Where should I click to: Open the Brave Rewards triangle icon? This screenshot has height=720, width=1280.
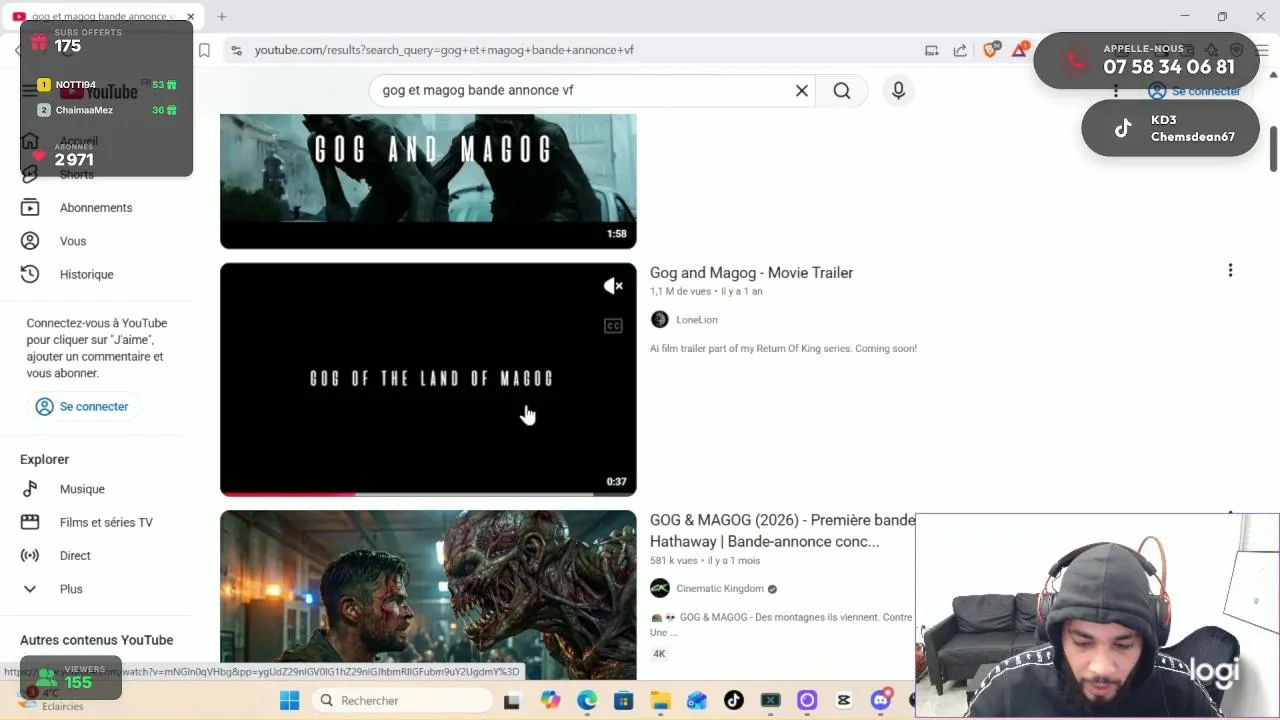[x=1020, y=50]
